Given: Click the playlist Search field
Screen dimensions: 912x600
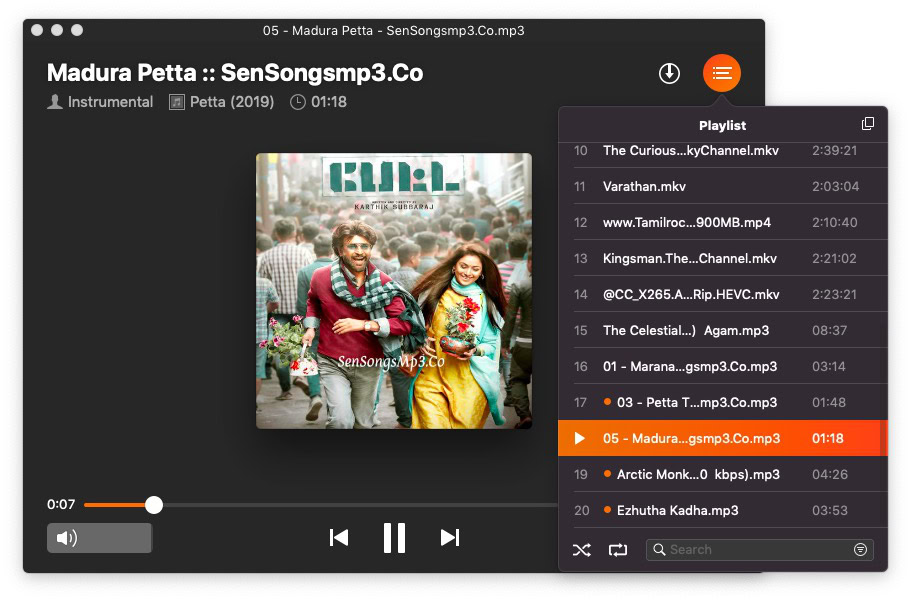Looking at the screenshot, I should [760, 549].
